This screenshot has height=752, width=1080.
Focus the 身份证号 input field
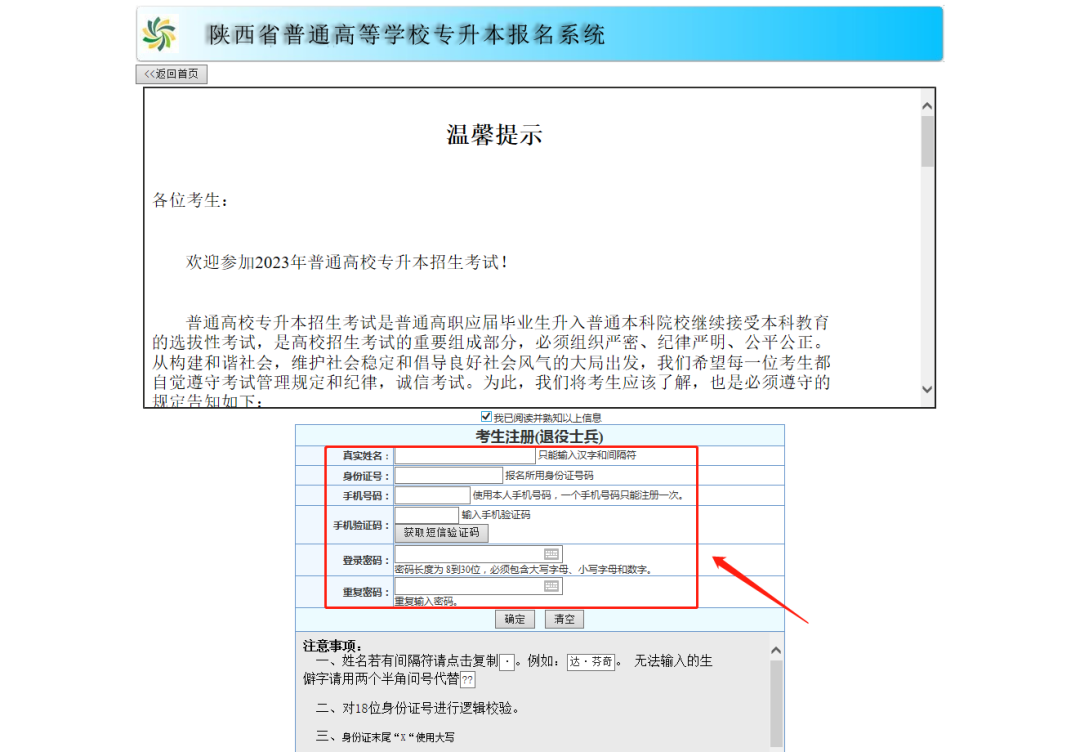[x=448, y=475]
